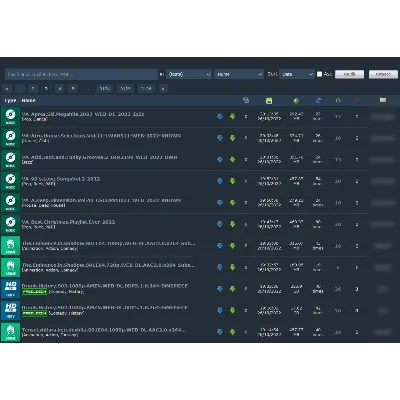
Task: Click the pie-chart size column icon
Action: click(296, 100)
